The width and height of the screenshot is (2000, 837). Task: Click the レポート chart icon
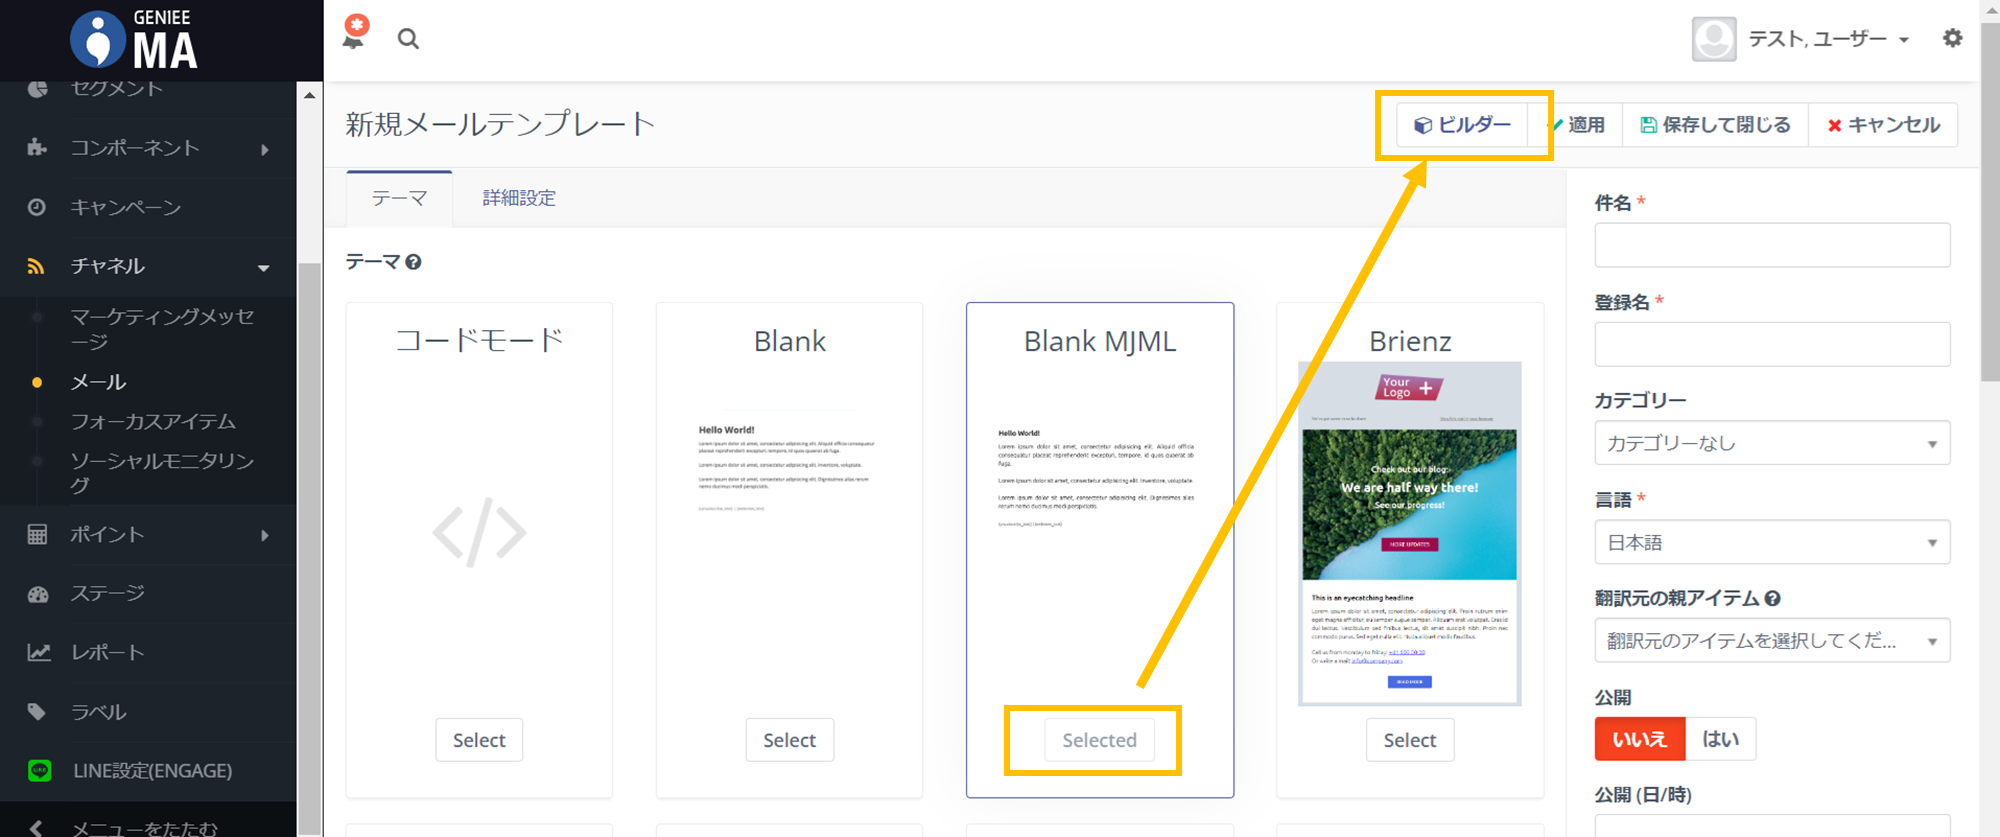(x=38, y=652)
